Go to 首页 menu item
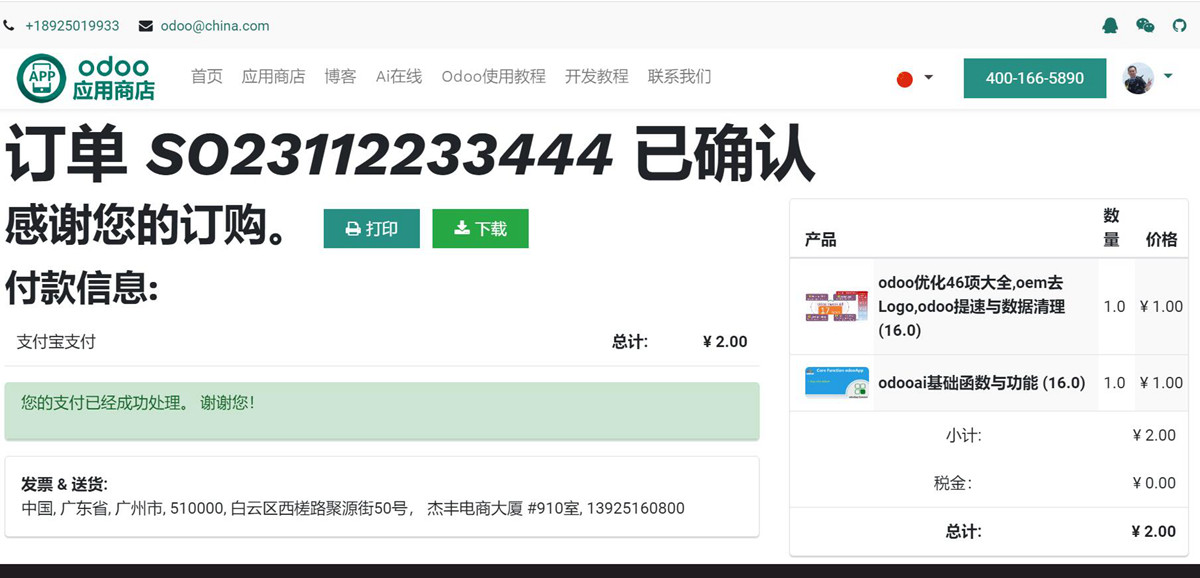The image size is (1200, 578). click(x=207, y=76)
